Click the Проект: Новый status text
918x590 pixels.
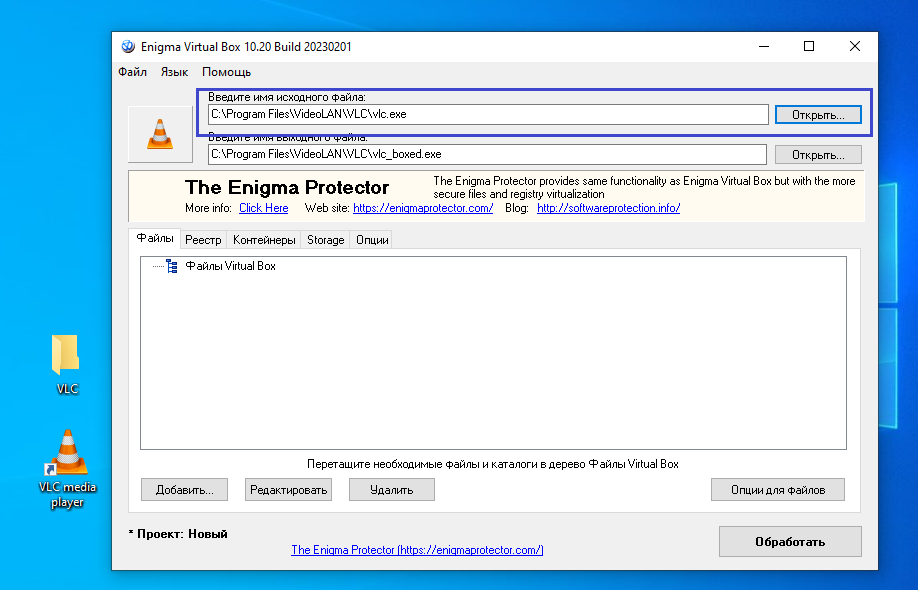(x=178, y=534)
